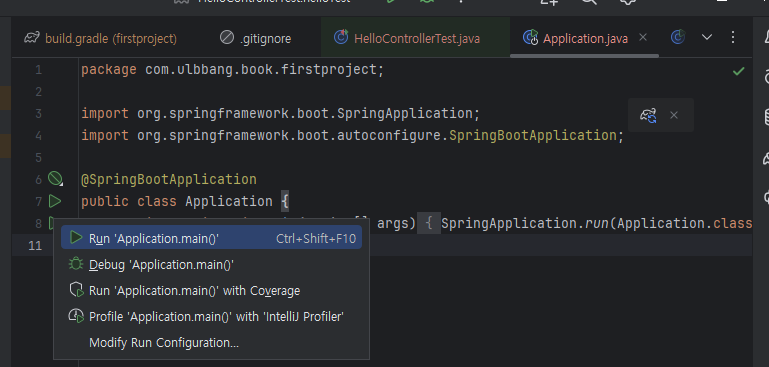This screenshot has height=367, width=769.
Task: Click line number 1 in the gutter
Action: click(x=38, y=70)
